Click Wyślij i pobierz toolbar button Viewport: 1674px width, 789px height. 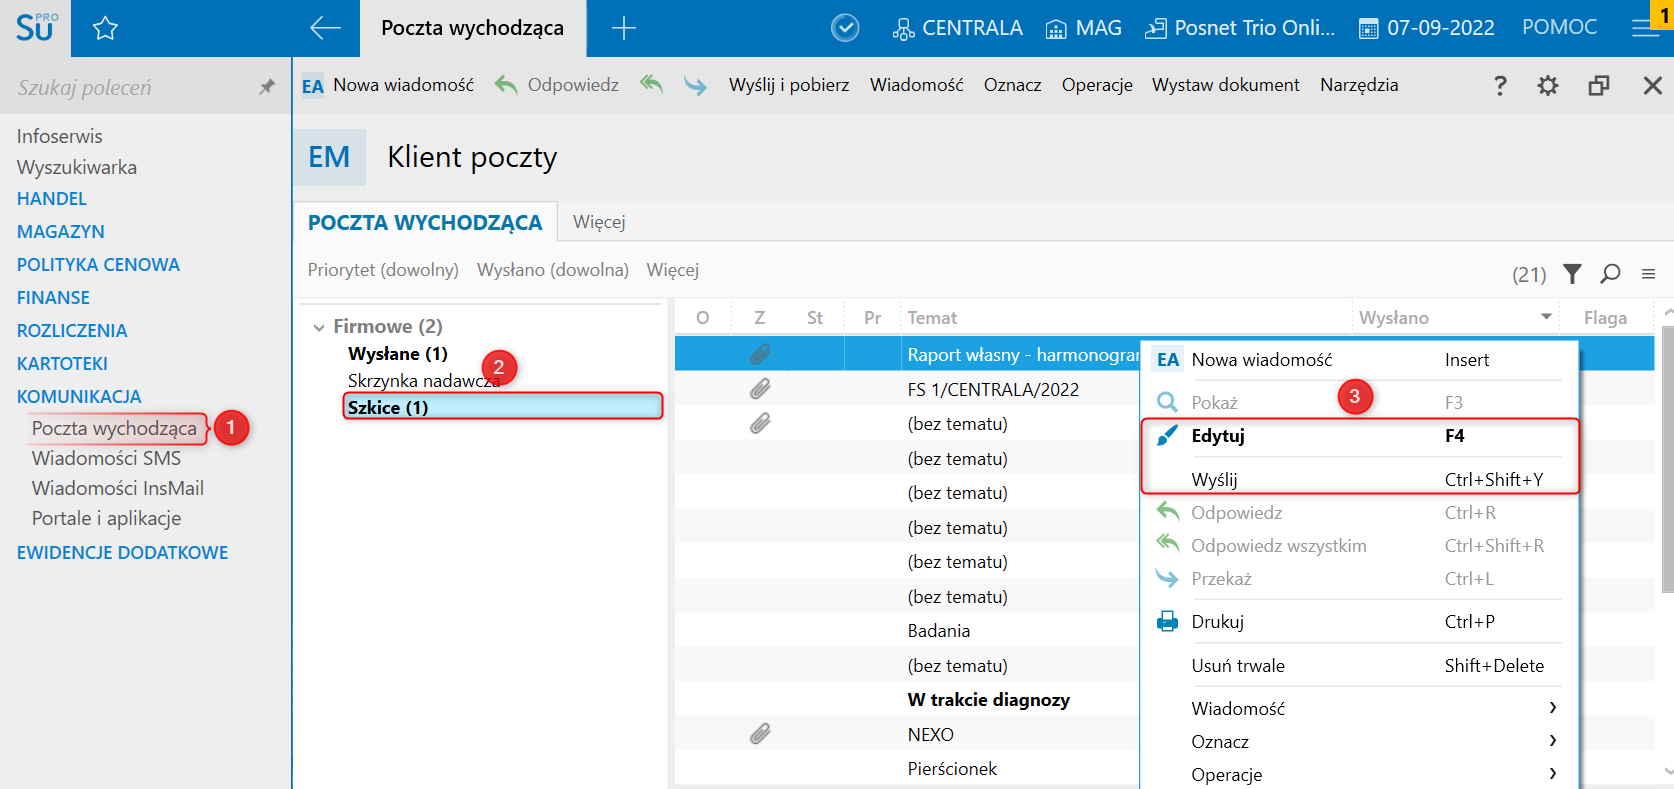coord(789,85)
